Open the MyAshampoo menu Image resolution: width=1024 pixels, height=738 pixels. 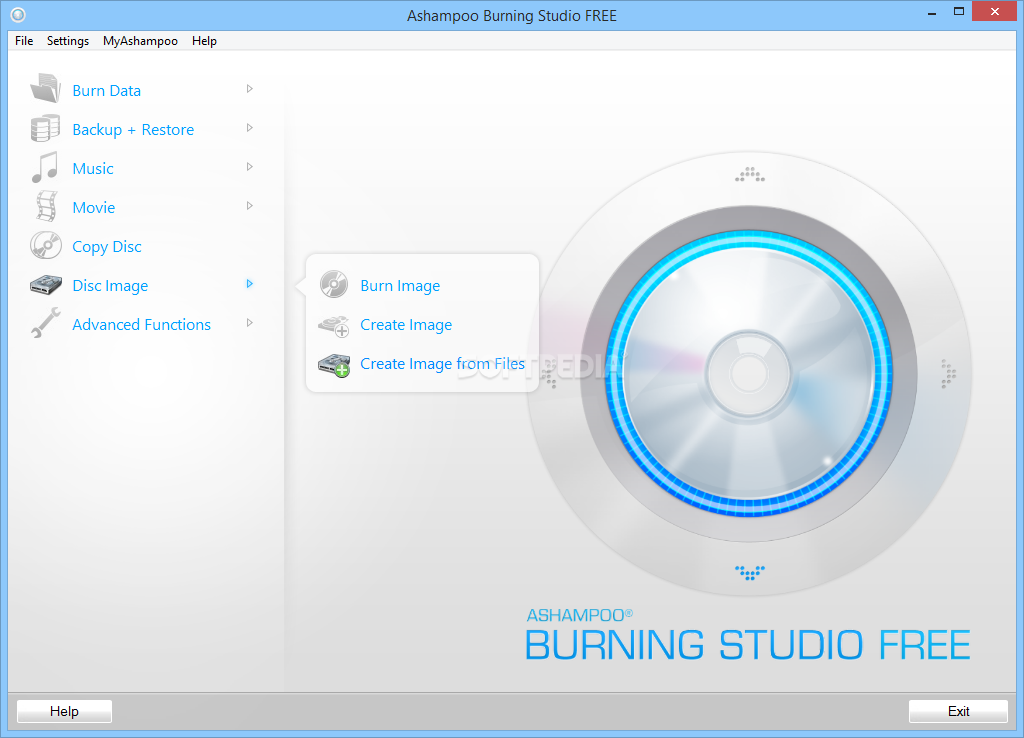pos(140,40)
